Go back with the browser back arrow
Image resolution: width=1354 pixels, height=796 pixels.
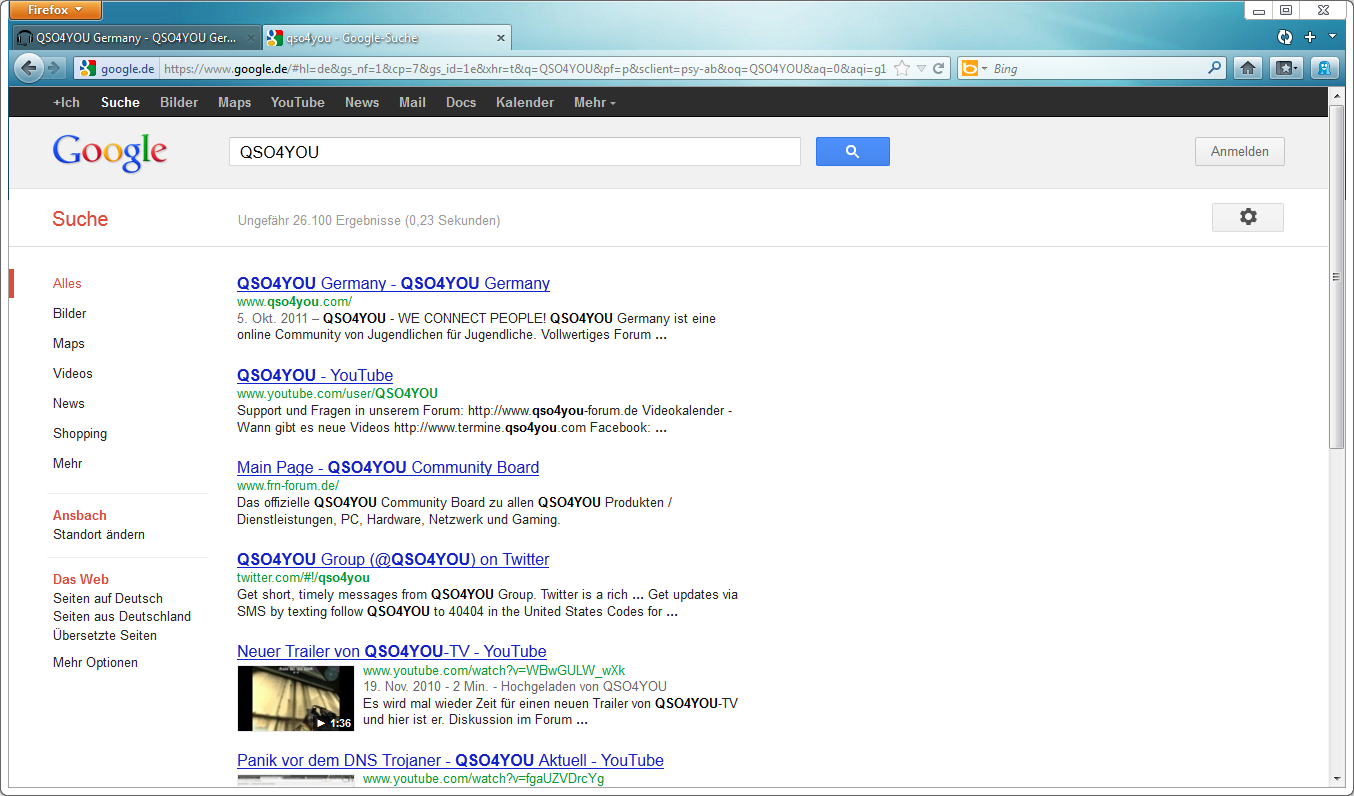coord(29,68)
